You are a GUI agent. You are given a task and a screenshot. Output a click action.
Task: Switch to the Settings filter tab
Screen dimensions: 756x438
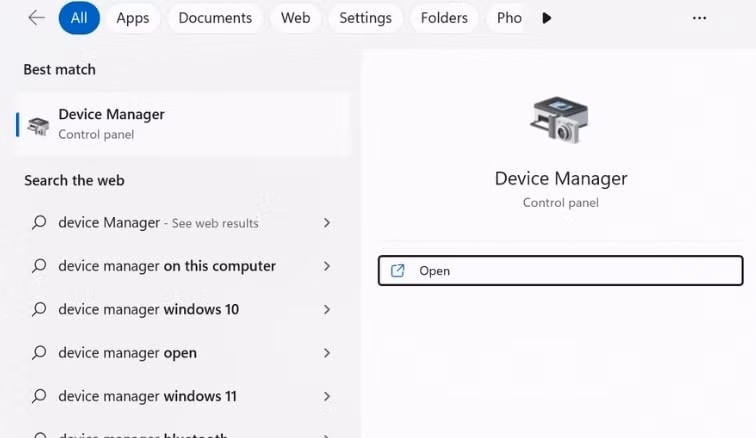365,18
